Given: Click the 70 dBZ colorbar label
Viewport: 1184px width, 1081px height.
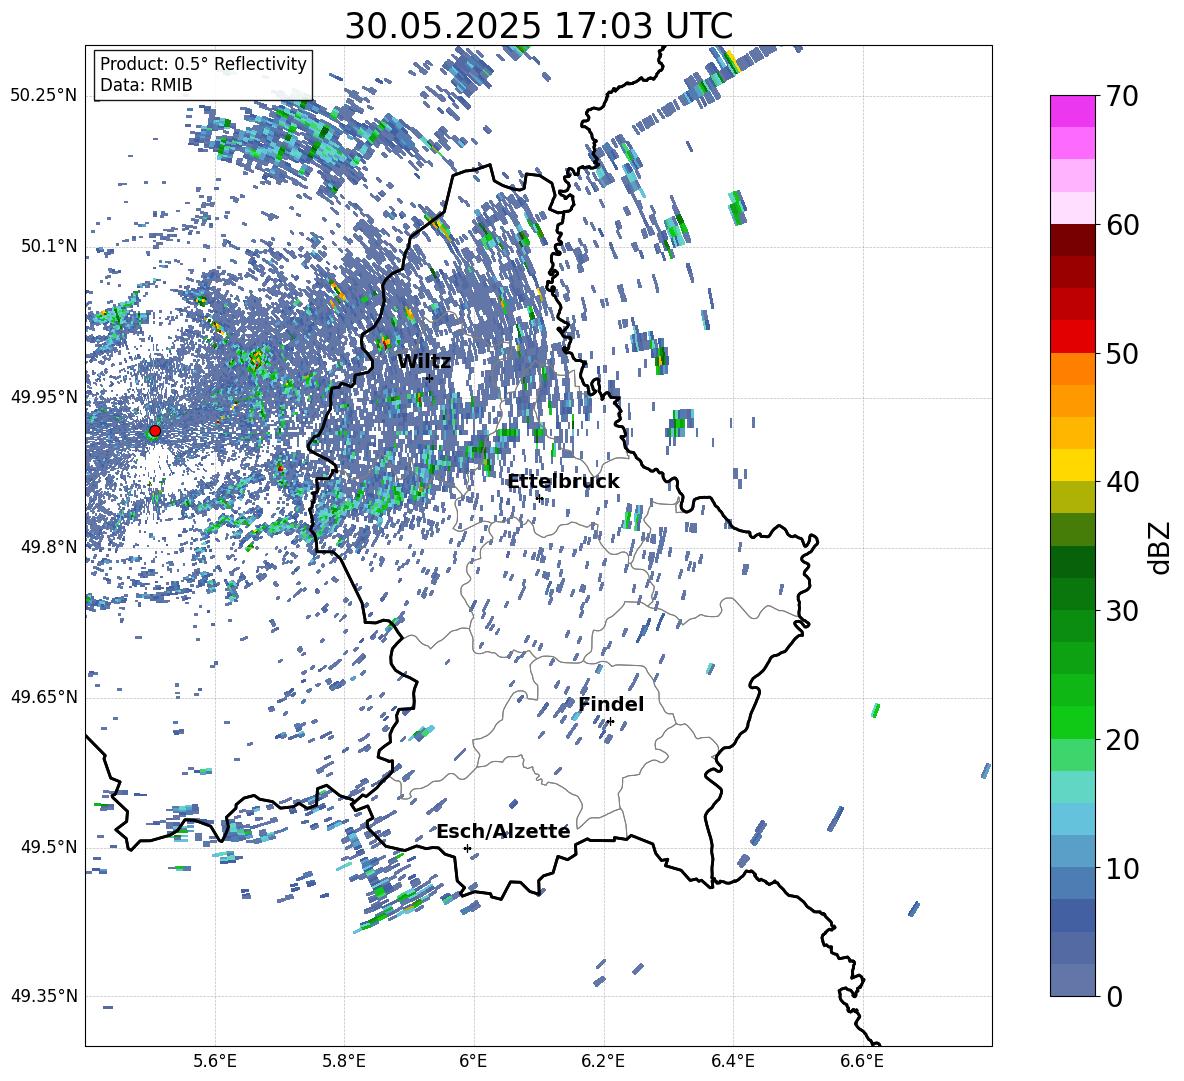Looking at the screenshot, I should 1122,96.
